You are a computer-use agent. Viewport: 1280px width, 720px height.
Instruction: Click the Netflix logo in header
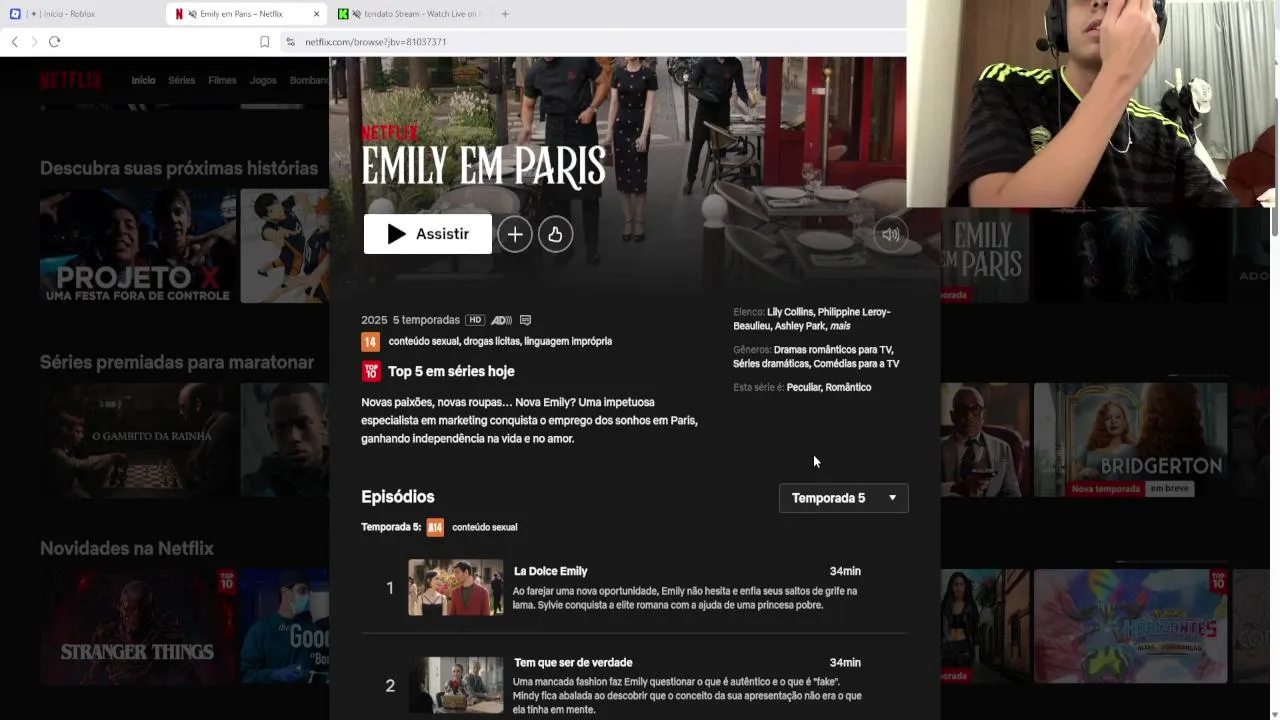[x=71, y=80]
